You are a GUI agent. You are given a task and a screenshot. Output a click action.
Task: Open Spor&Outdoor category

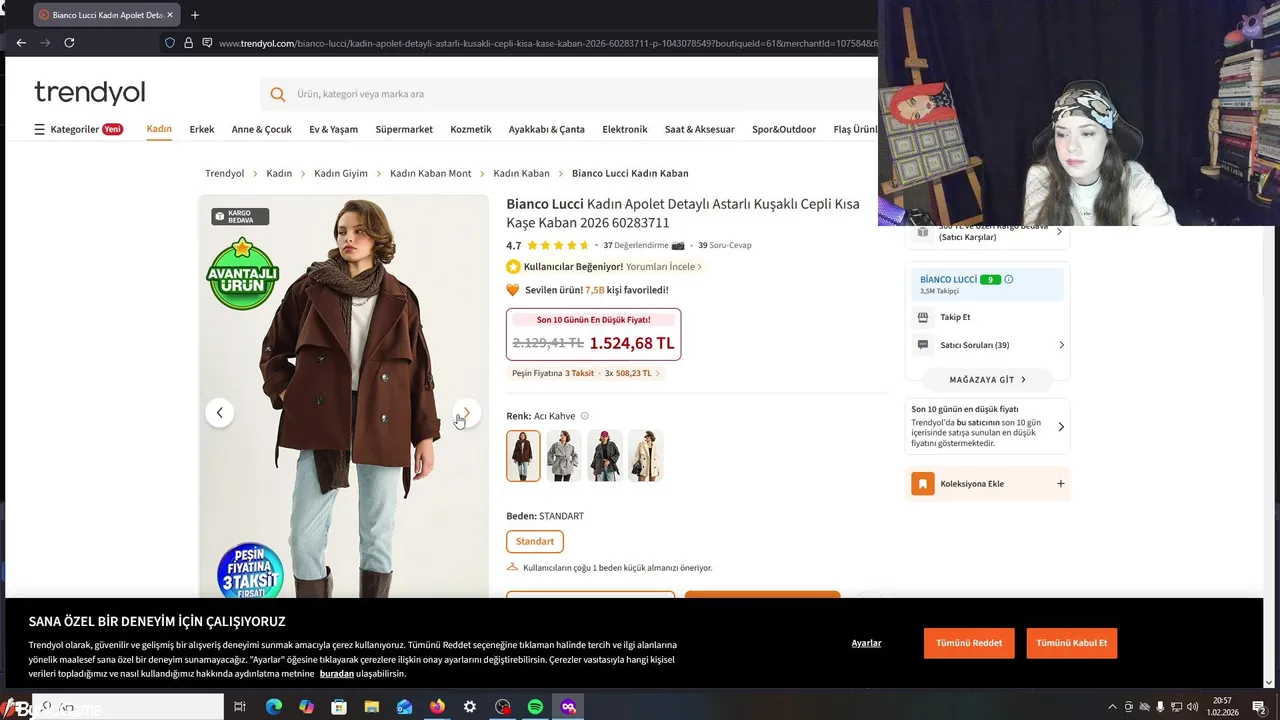coord(784,129)
